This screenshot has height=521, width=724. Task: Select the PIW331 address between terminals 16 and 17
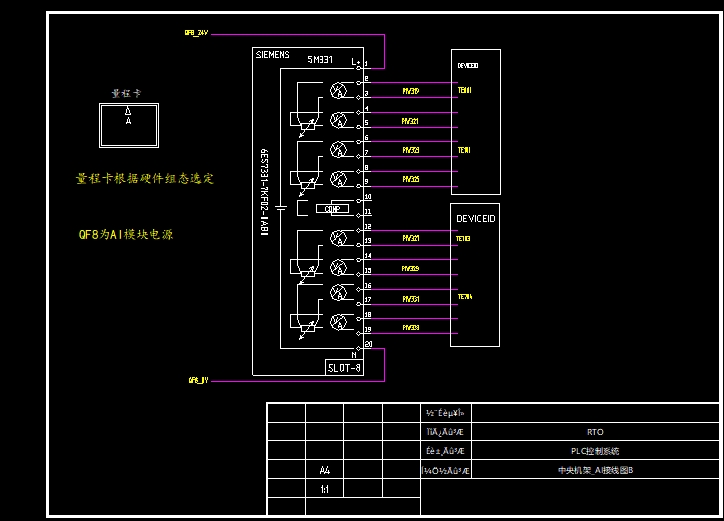[410, 299]
